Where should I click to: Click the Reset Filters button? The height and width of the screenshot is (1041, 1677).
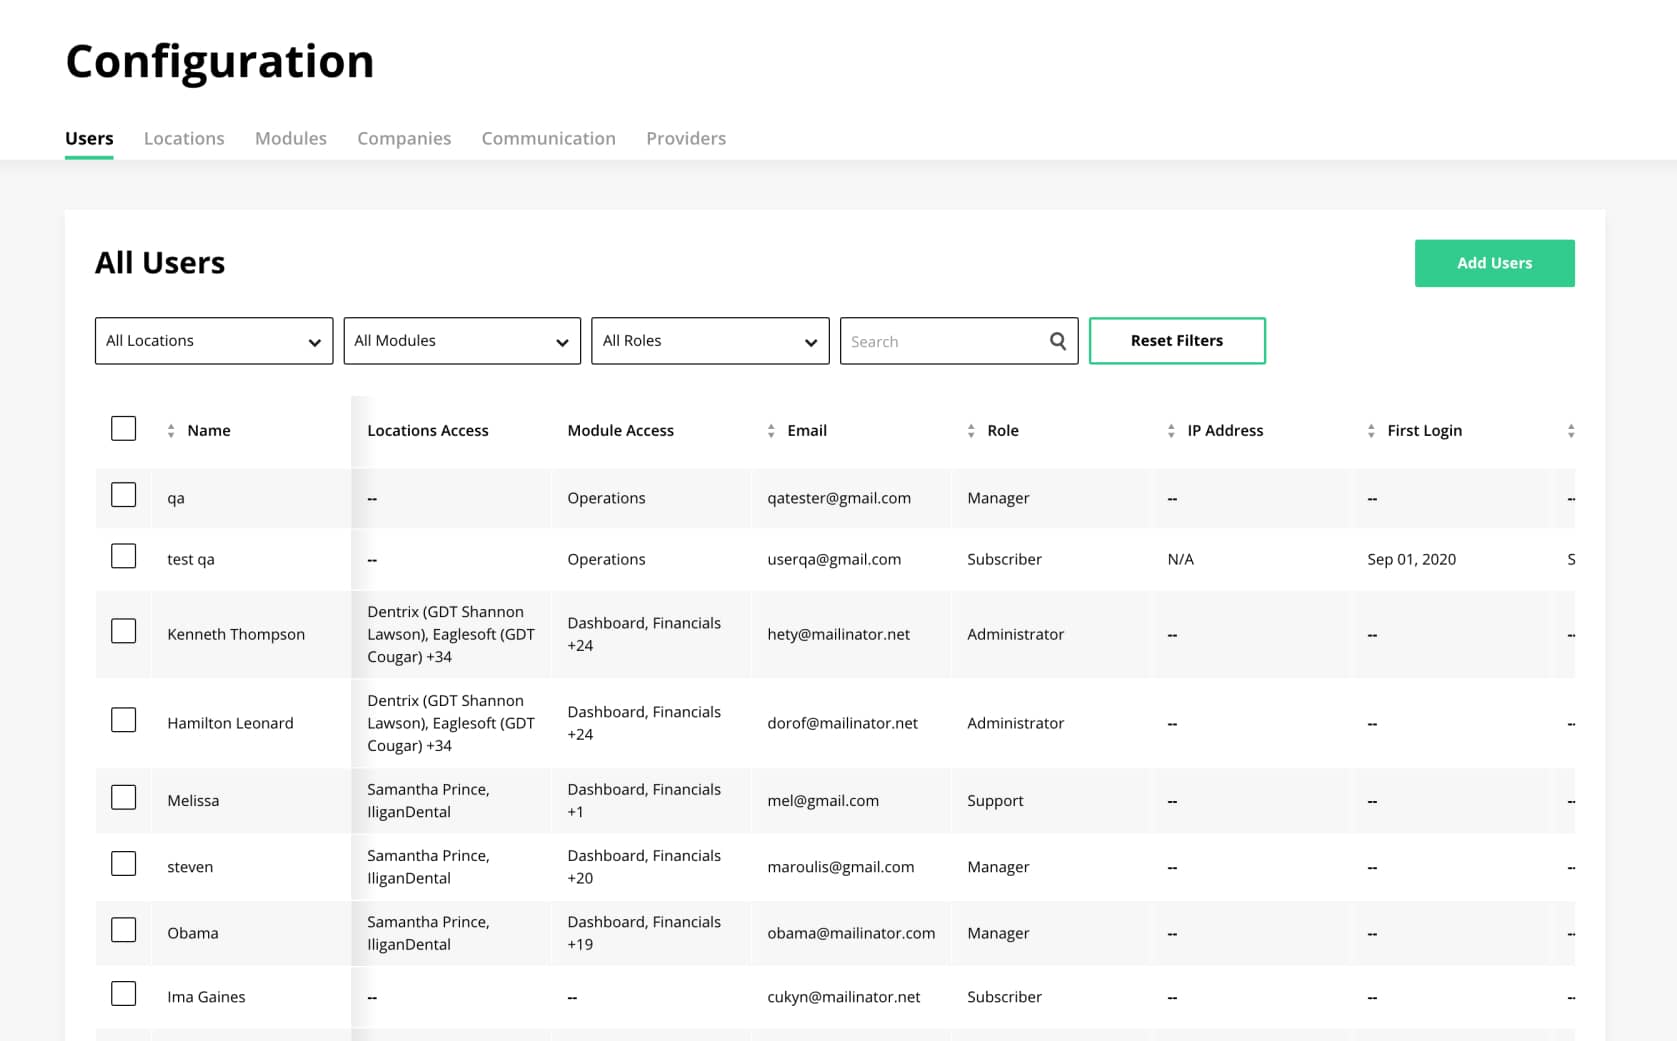pos(1177,341)
